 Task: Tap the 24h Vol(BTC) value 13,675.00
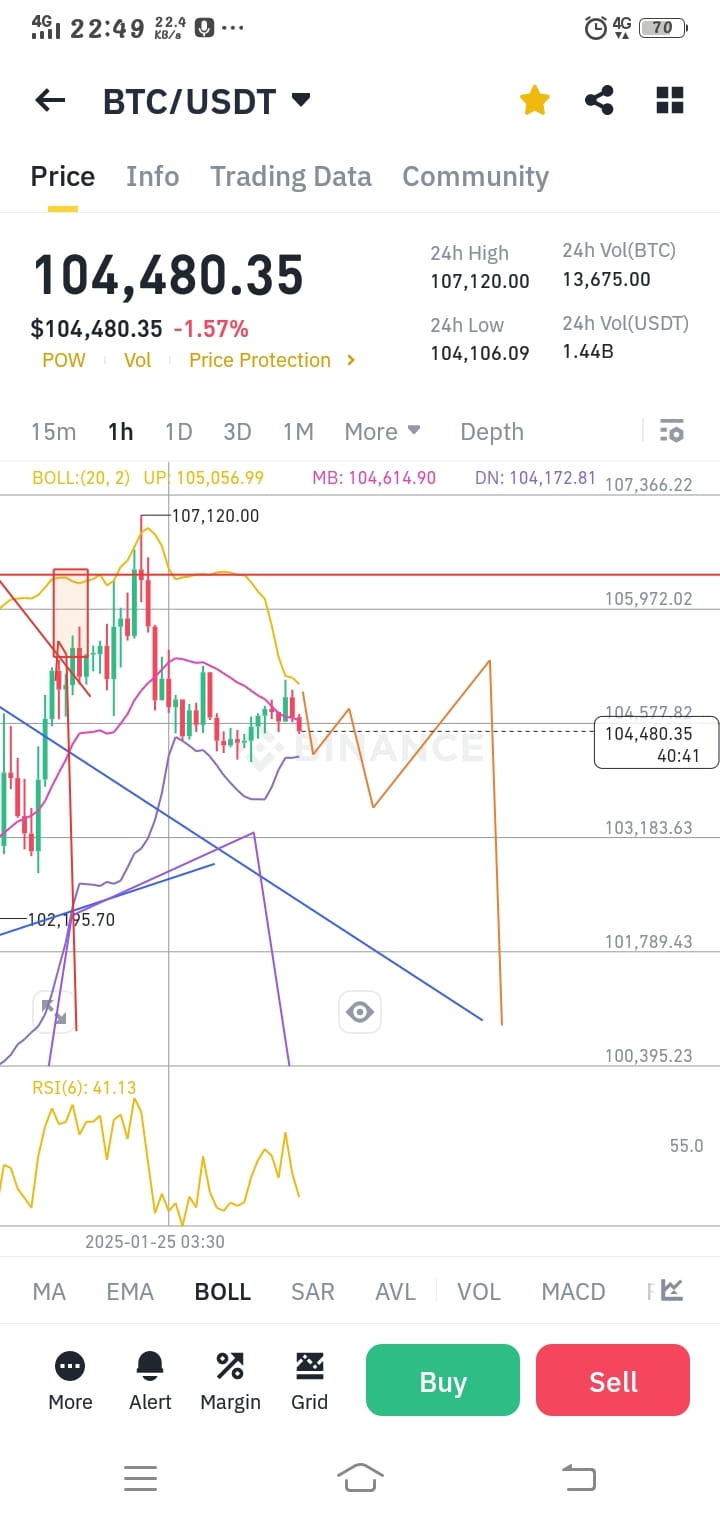(x=606, y=280)
